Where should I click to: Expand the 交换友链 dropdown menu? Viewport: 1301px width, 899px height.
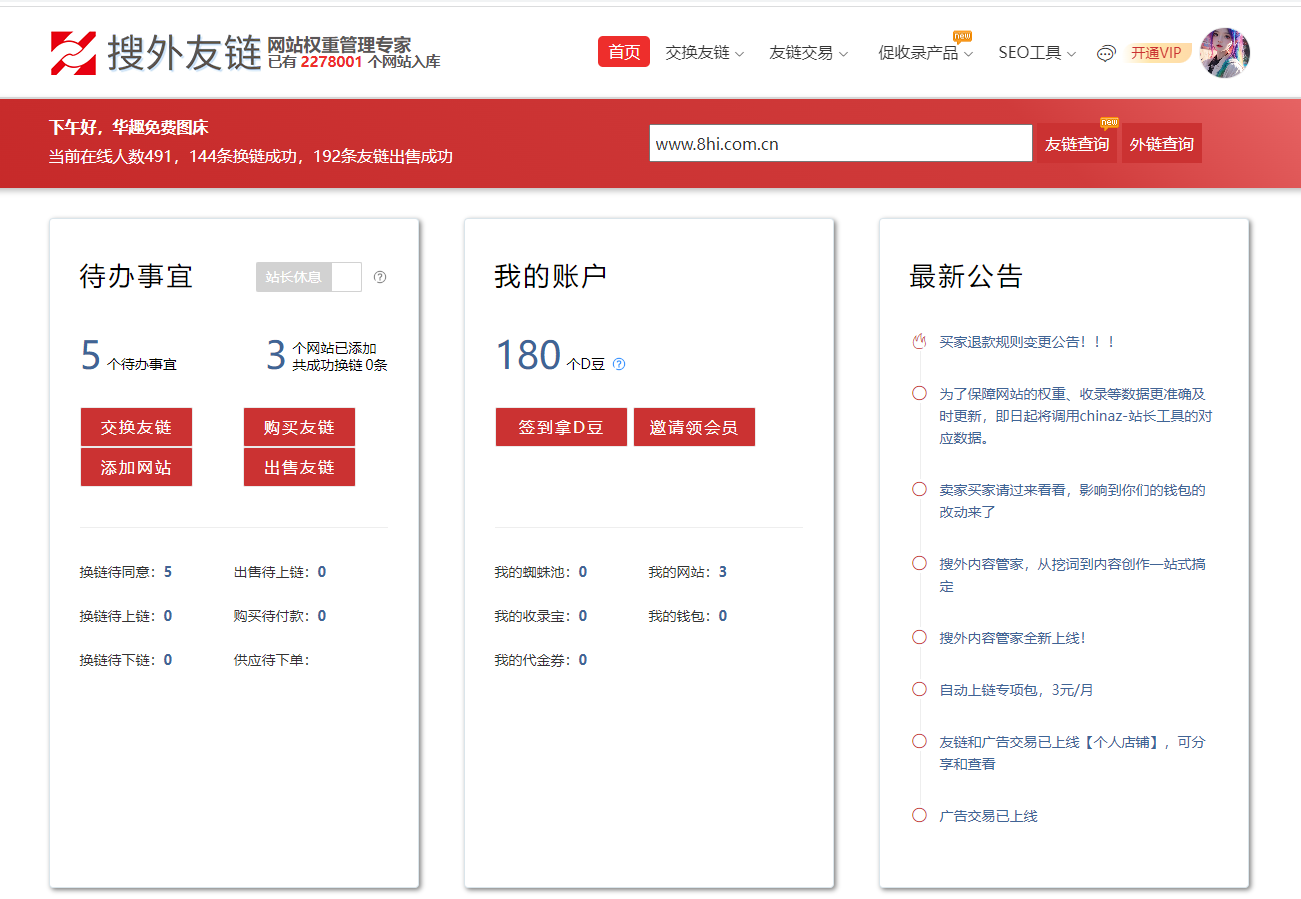[705, 53]
